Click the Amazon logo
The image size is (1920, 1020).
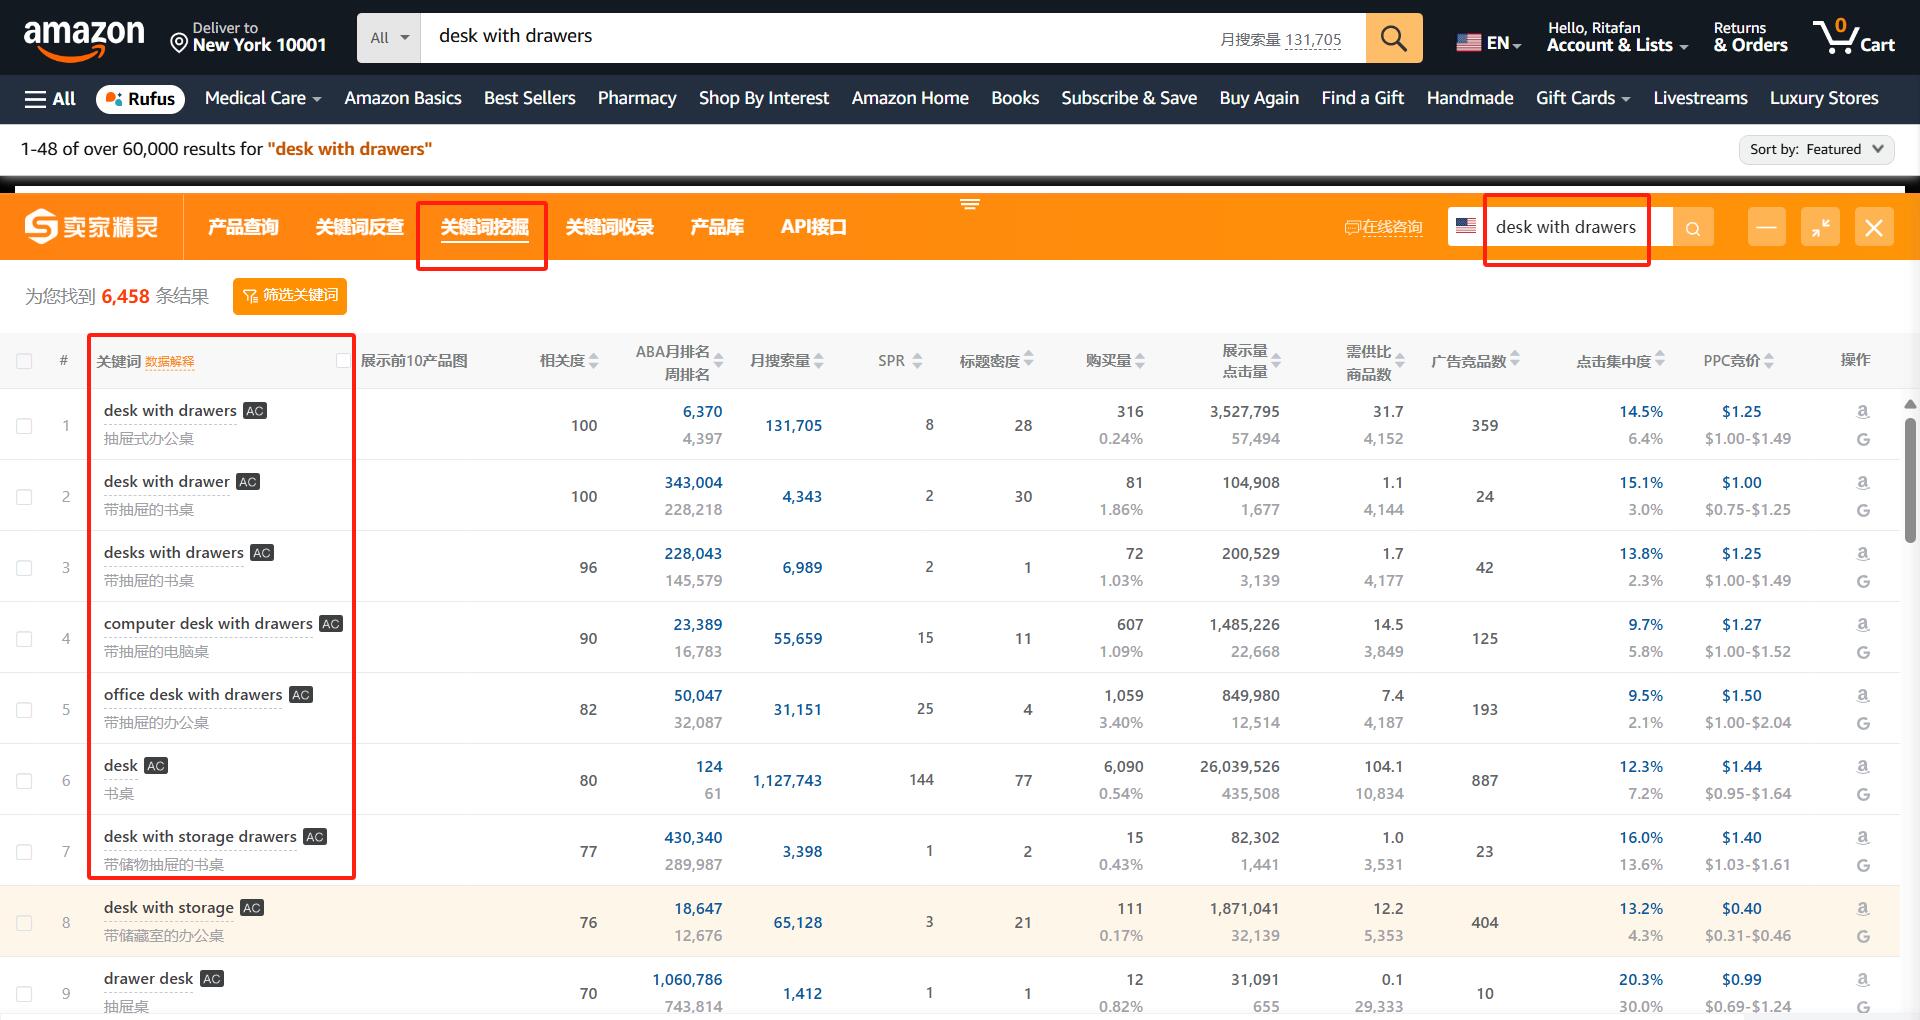pos(84,39)
